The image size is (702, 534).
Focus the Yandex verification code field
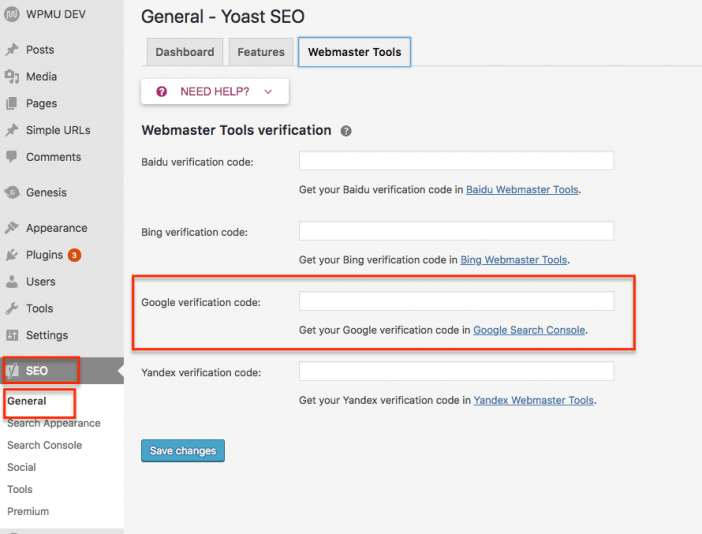point(456,371)
